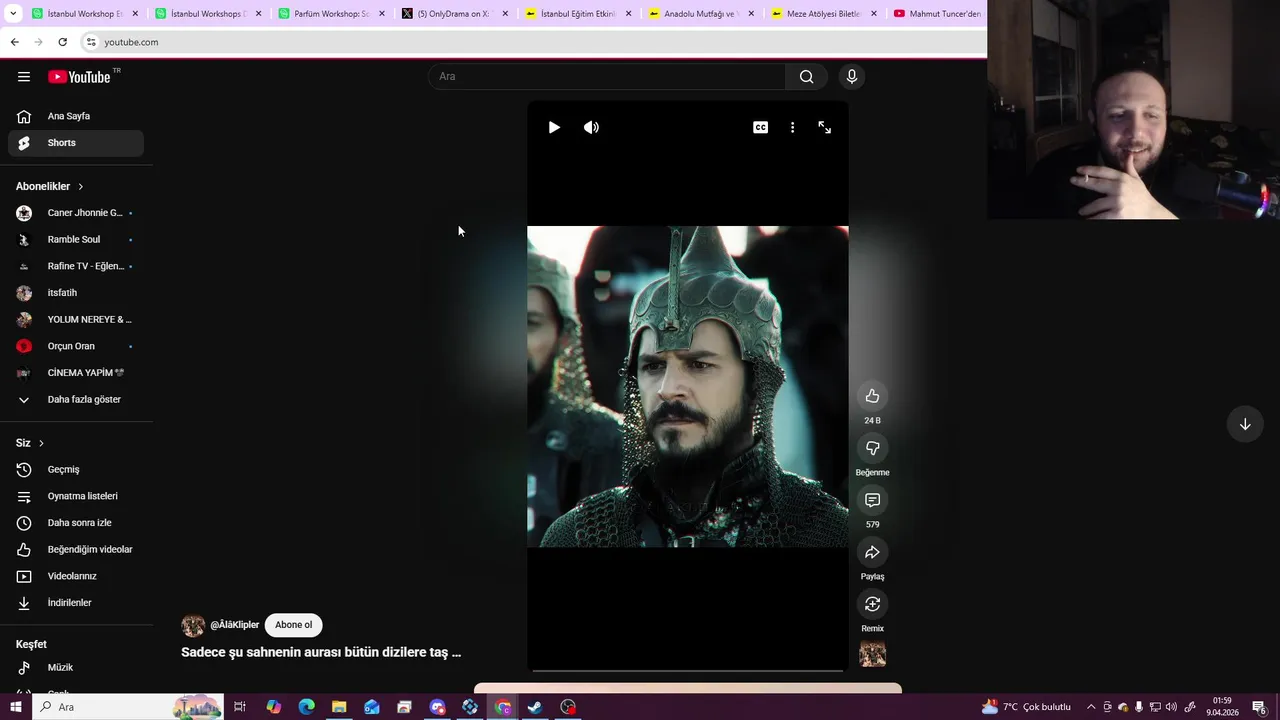The width and height of the screenshot is (1280, 720).
Task: Open Beğendiğim videolar liked videos
Action: [76, 550]
